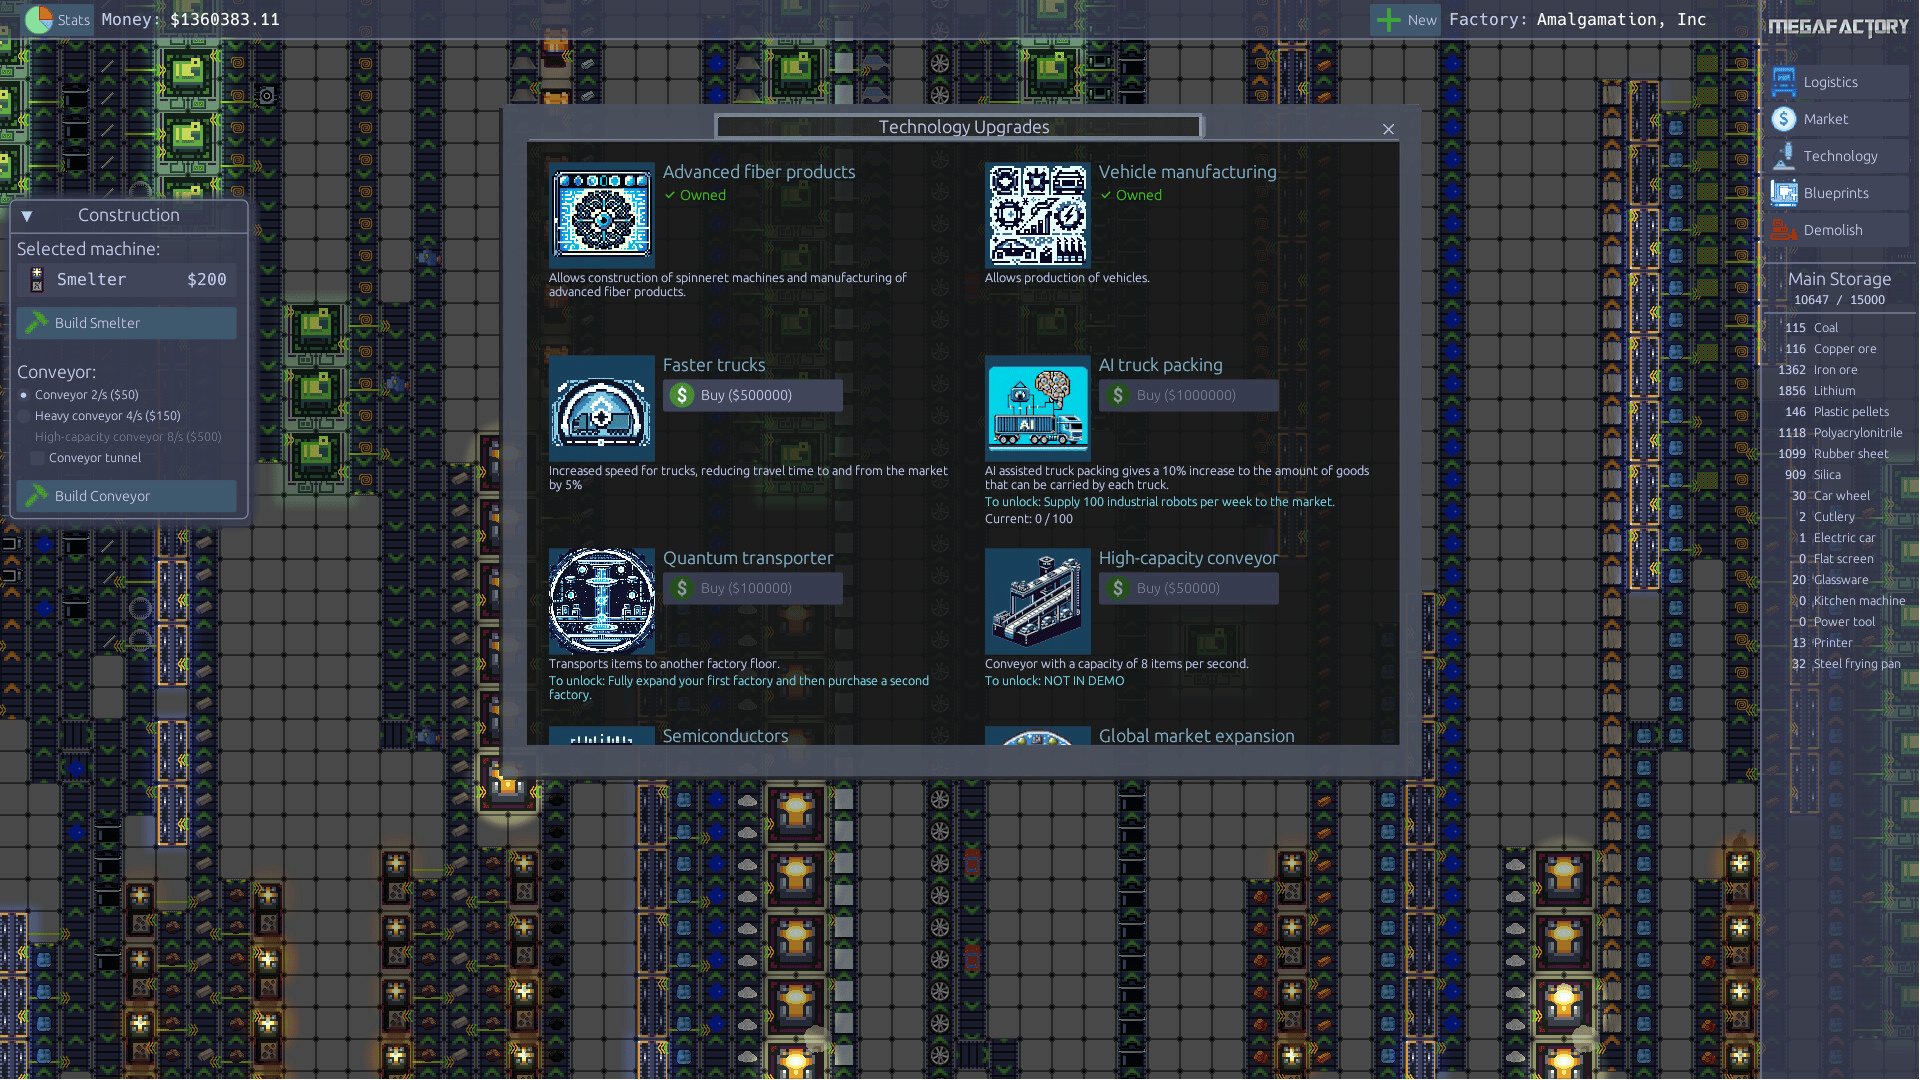This screenshot has height=1080, width=1920.
Task: Activate the Demolish bulldozer icon
Action: tap(1783, 230)
